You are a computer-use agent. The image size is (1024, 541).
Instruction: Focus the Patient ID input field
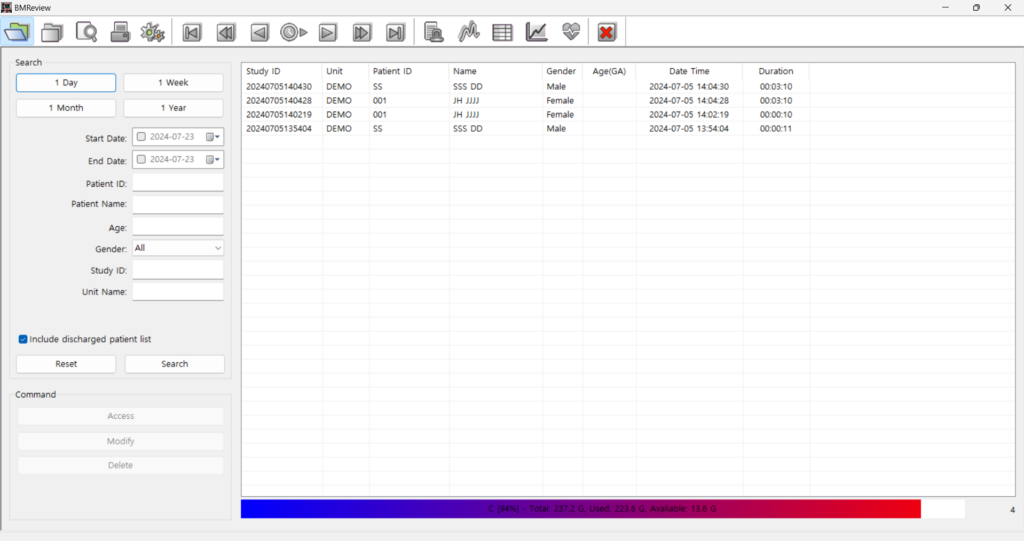[178, 183]
